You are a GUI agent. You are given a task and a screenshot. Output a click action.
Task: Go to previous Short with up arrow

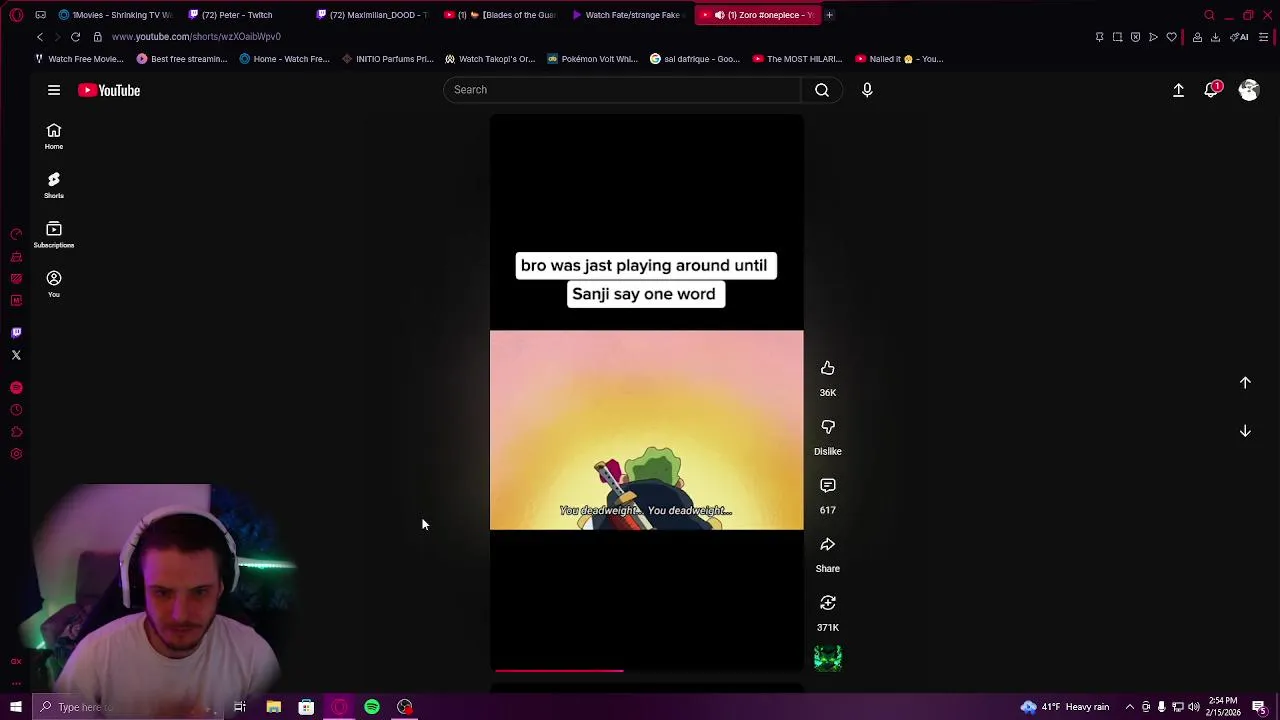(x=1245, y=383)
